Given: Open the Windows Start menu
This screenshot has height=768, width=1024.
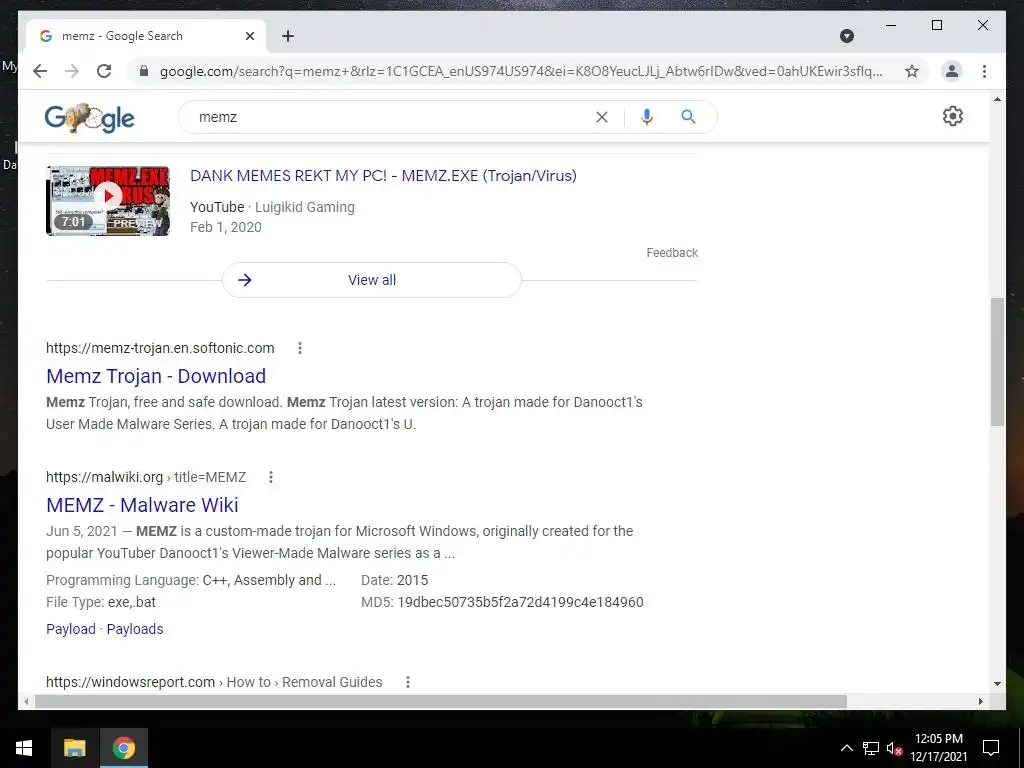Looking at the screenshot, I should (x=24, y=748).
